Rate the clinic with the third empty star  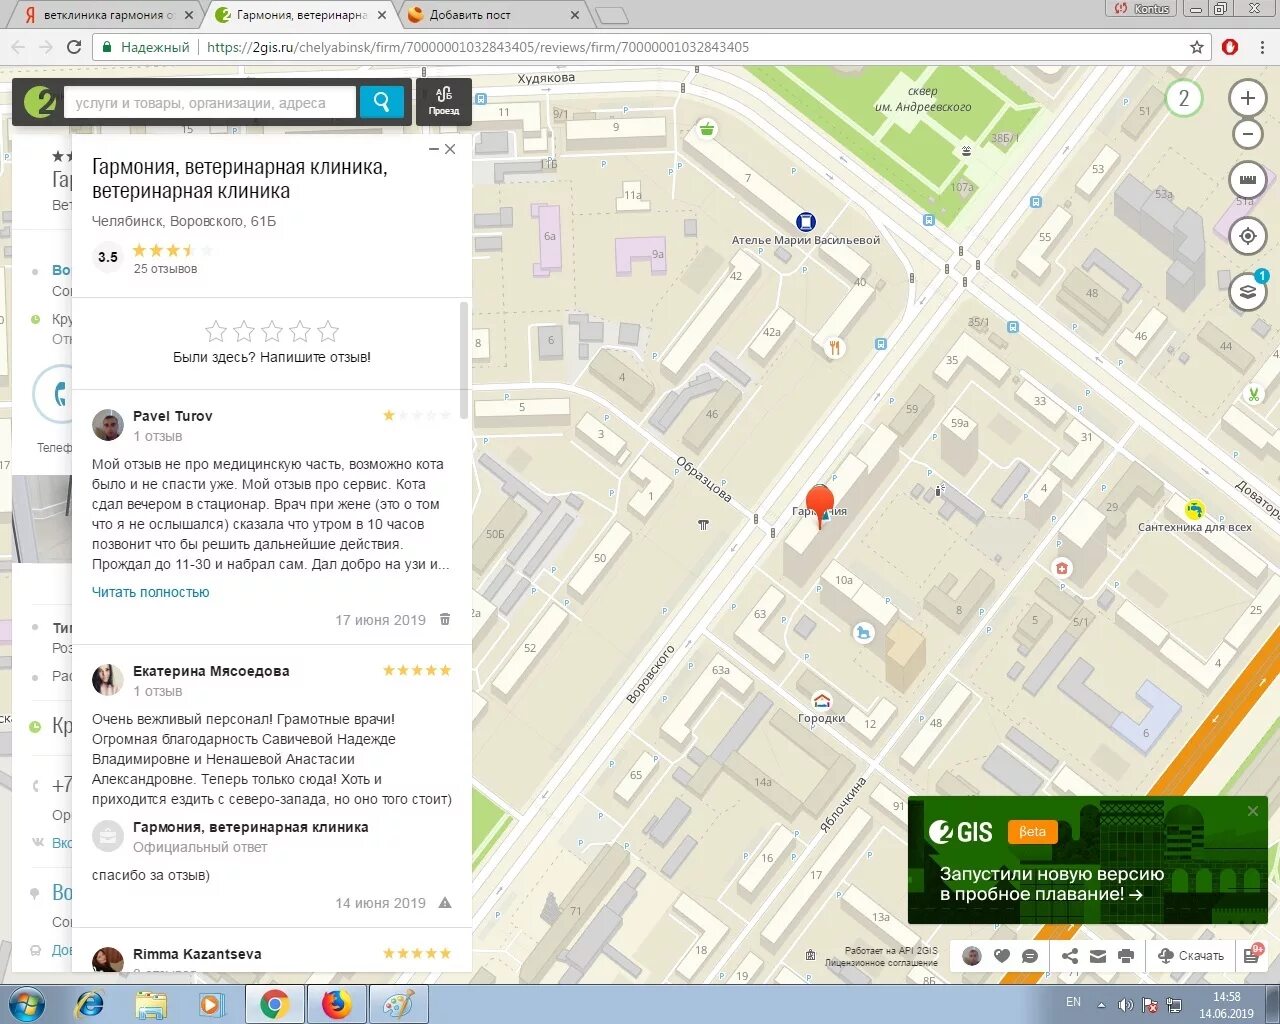tap(272, 331)
